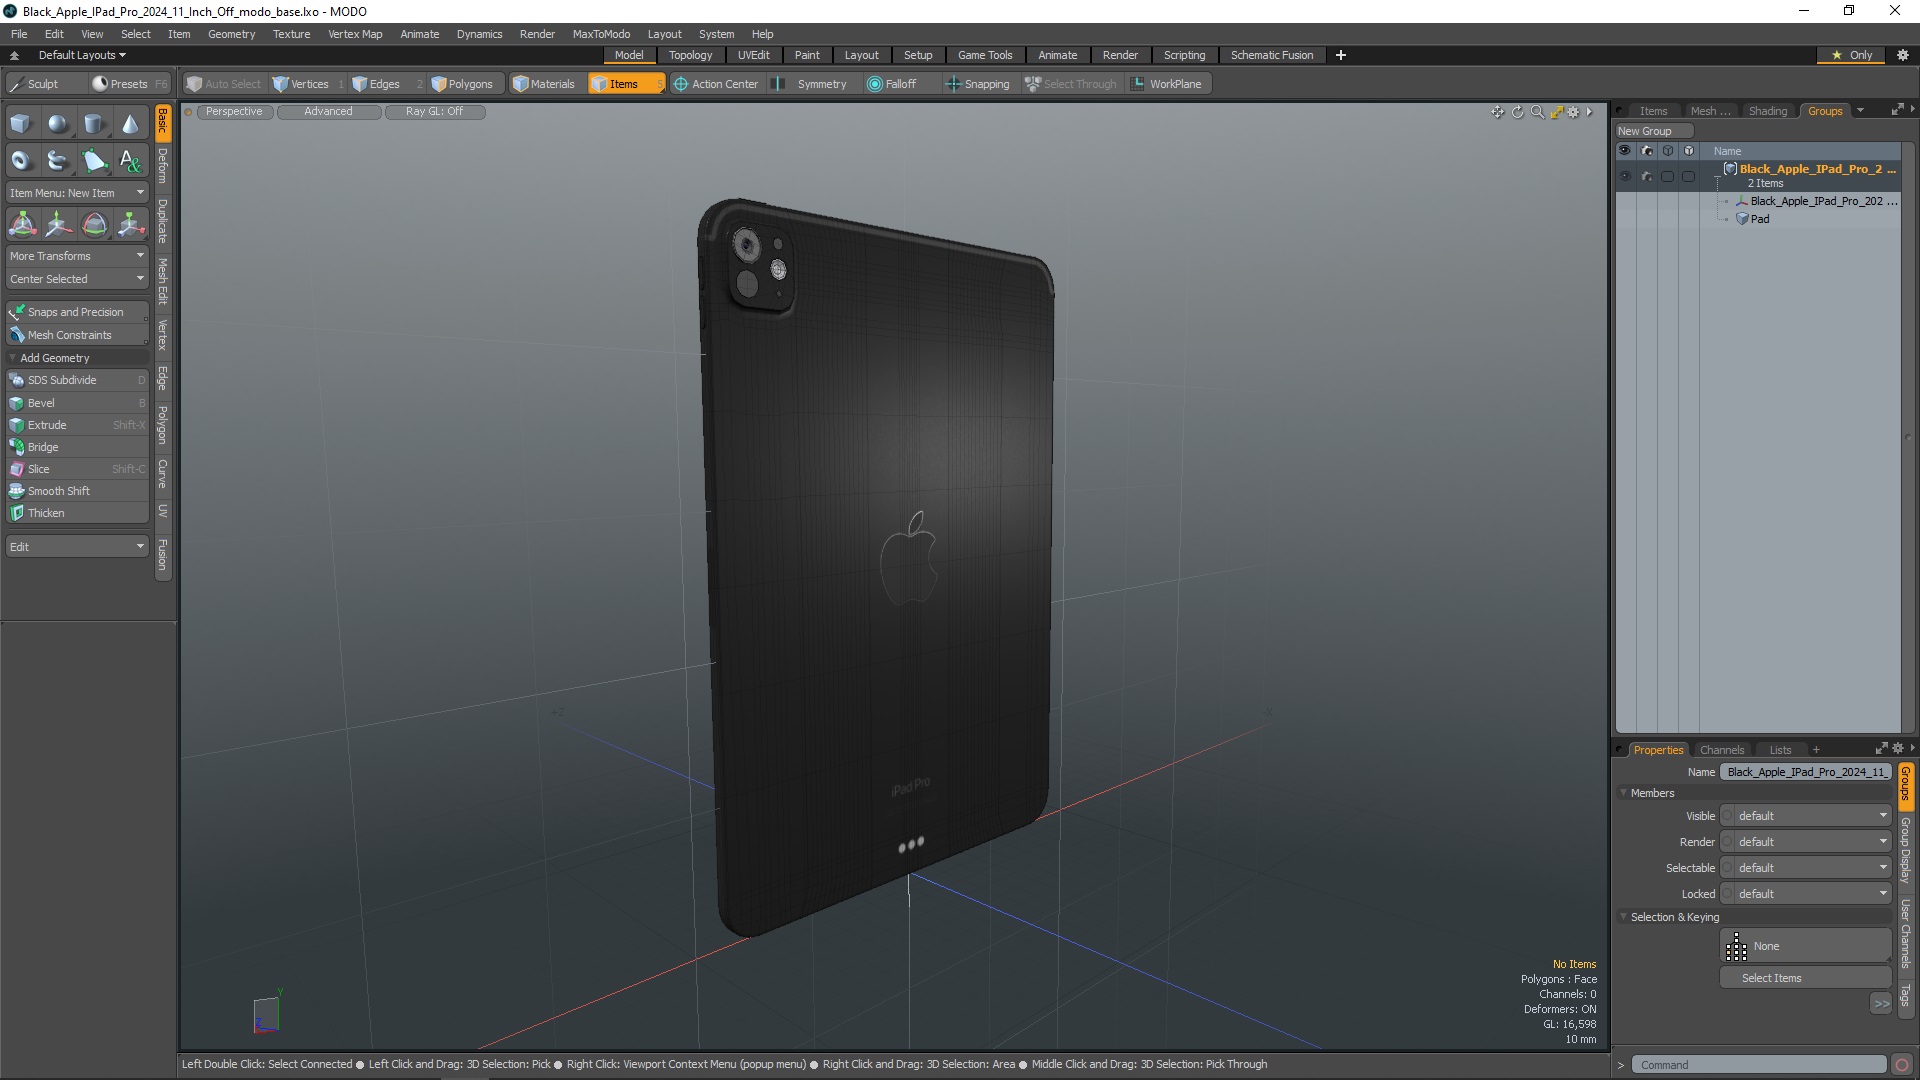1920x1080 pixels.
Task: Open viewport settings gear icon
Action: (1573, 112)
